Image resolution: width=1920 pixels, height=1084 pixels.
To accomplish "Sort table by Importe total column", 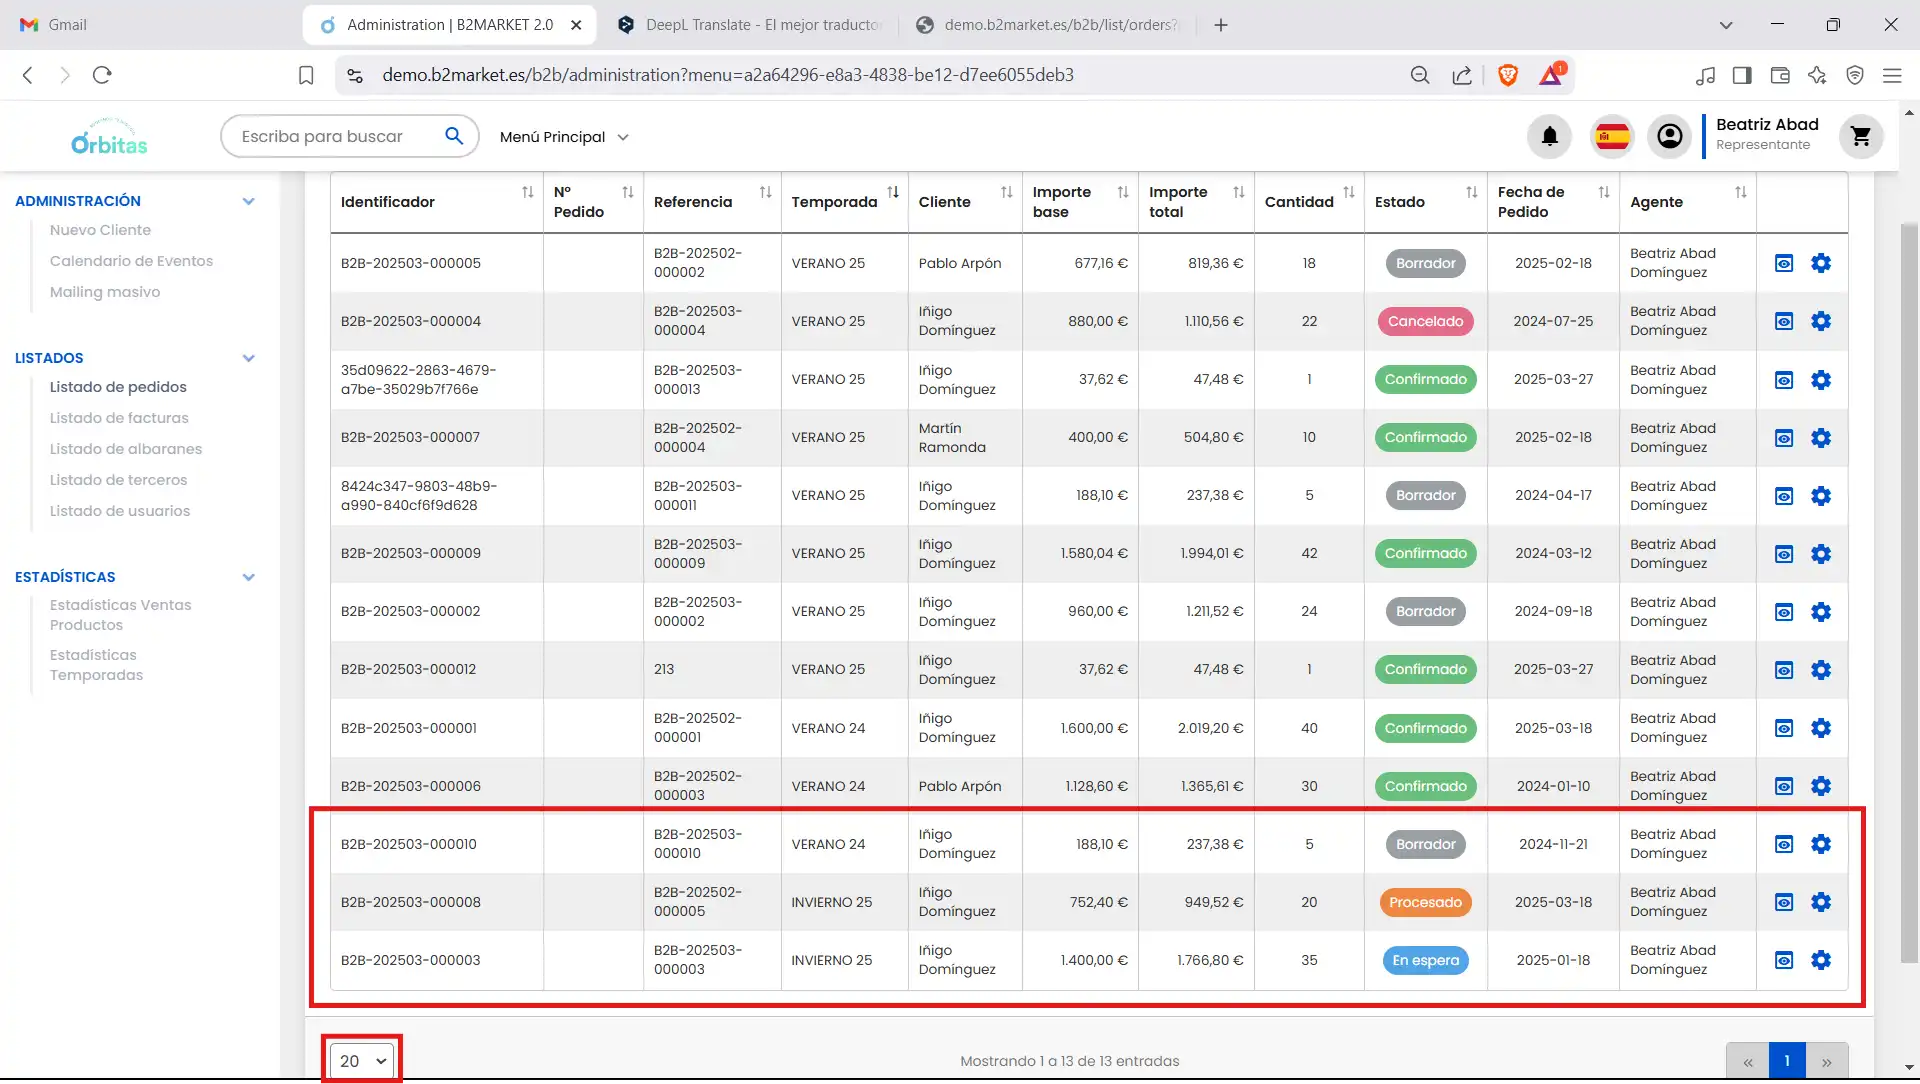I will pos(1238,192).
